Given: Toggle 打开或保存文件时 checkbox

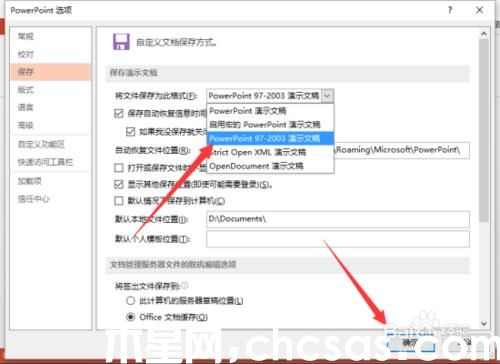Looking at the screenshot, I should click(119, 168).
